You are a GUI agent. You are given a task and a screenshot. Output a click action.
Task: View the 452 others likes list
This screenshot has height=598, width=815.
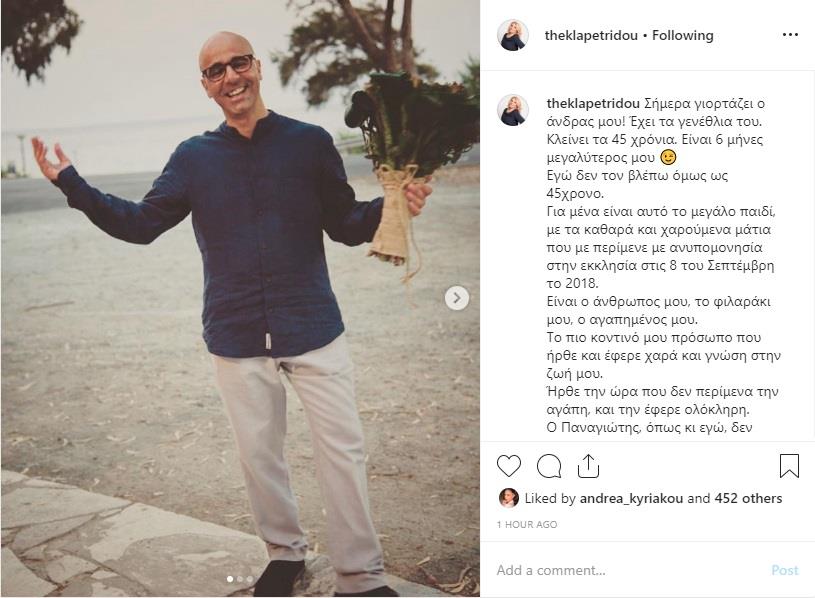point(748,498)
